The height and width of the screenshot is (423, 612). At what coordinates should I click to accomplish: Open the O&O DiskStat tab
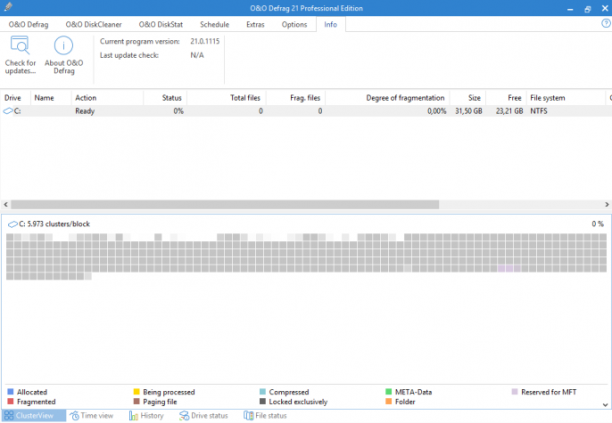click(161, 25)
